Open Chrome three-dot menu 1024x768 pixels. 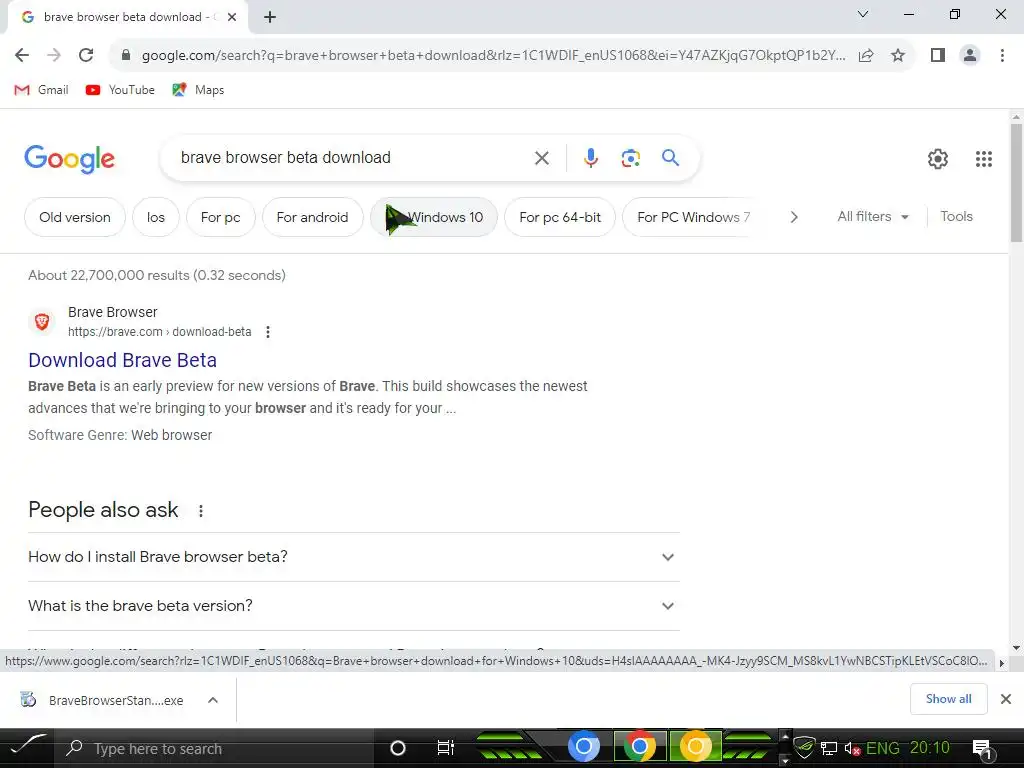pyautogui.click(x=1002, y=56)
